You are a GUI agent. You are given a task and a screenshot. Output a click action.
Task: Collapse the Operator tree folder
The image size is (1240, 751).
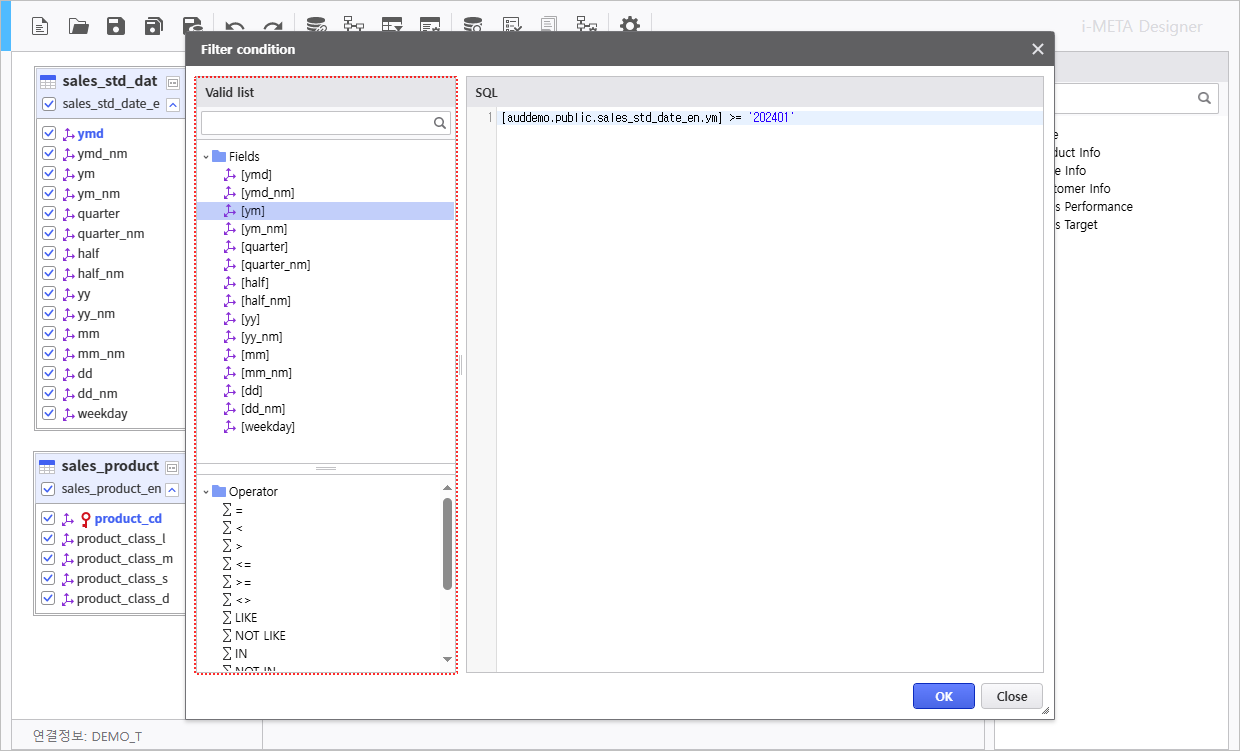(x=206, y=492)
